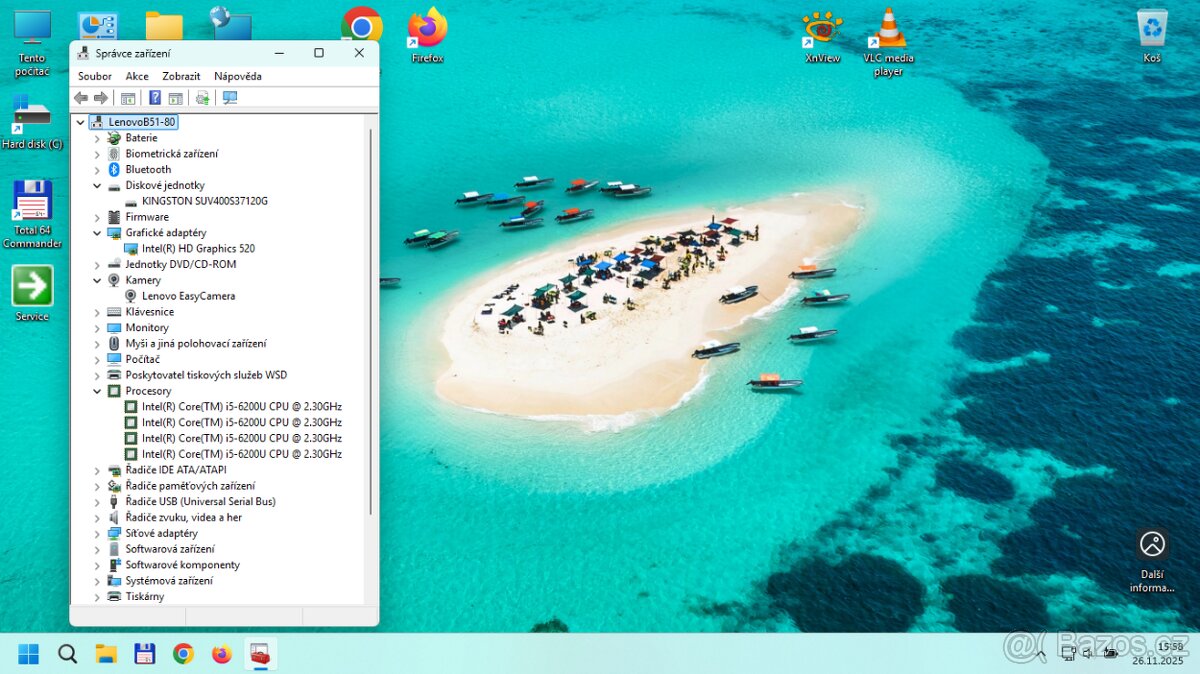Collapse the Grafické adaptéry category

[x=96, y=232]
